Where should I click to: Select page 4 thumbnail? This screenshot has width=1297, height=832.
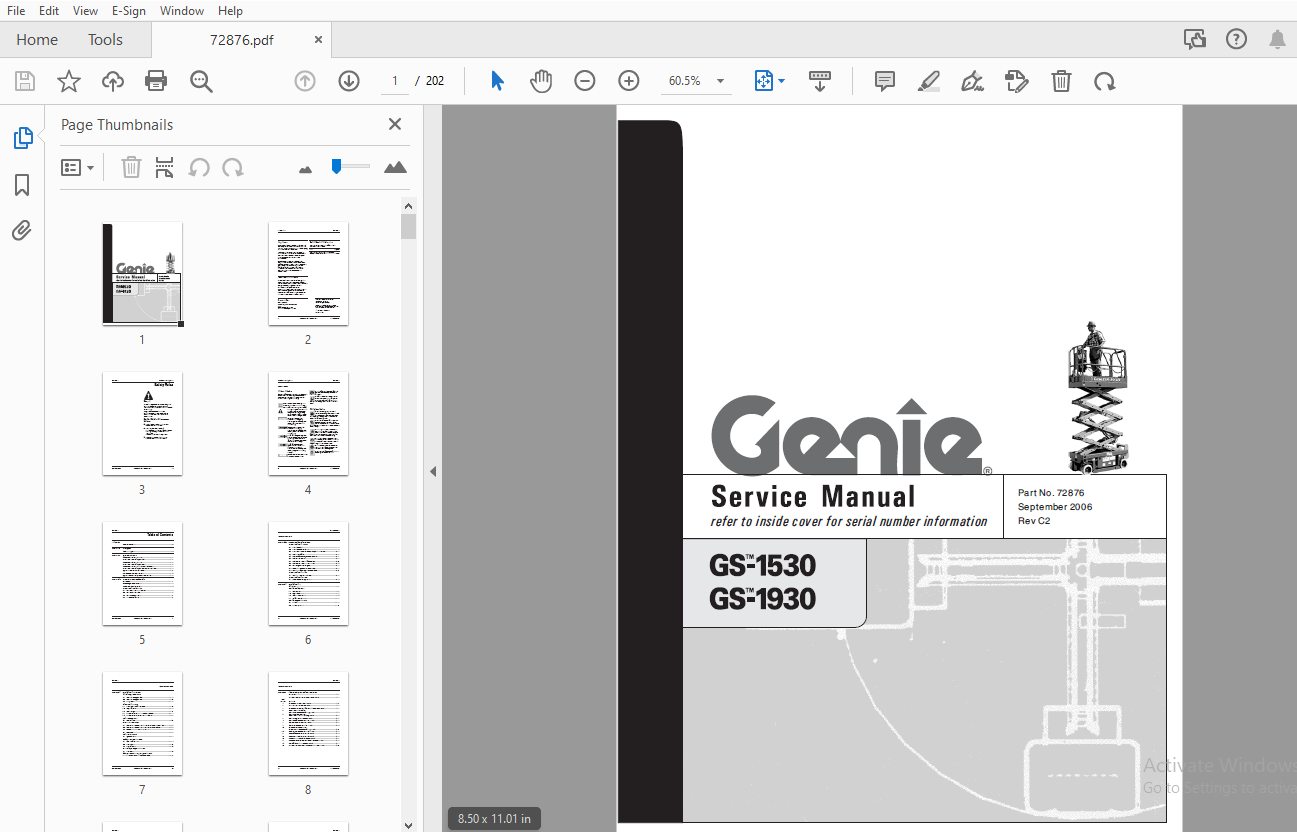[308, 423]
